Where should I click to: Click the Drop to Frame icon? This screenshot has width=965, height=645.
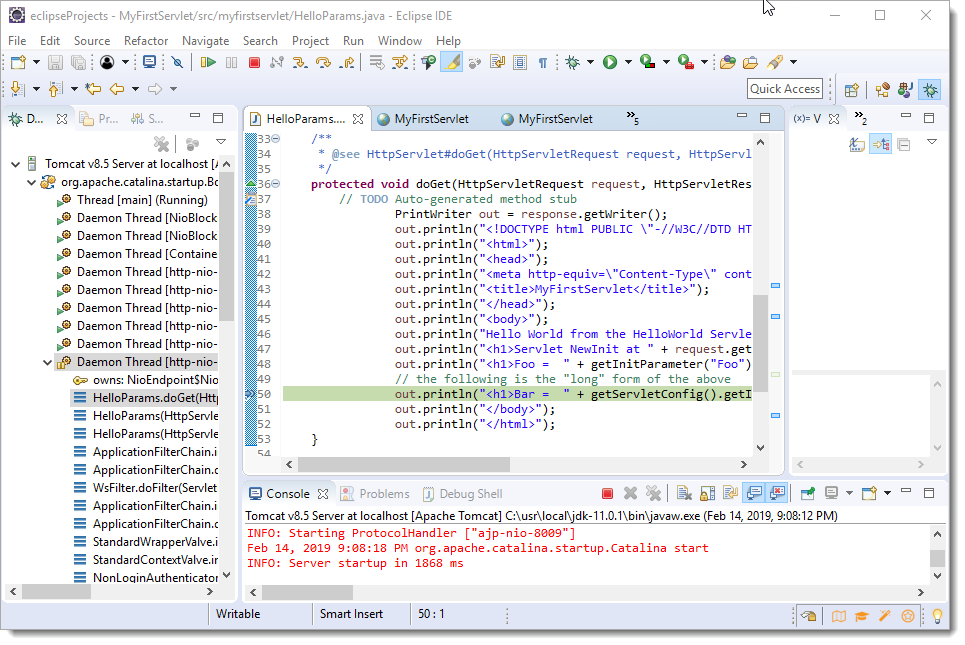(376, 62)
